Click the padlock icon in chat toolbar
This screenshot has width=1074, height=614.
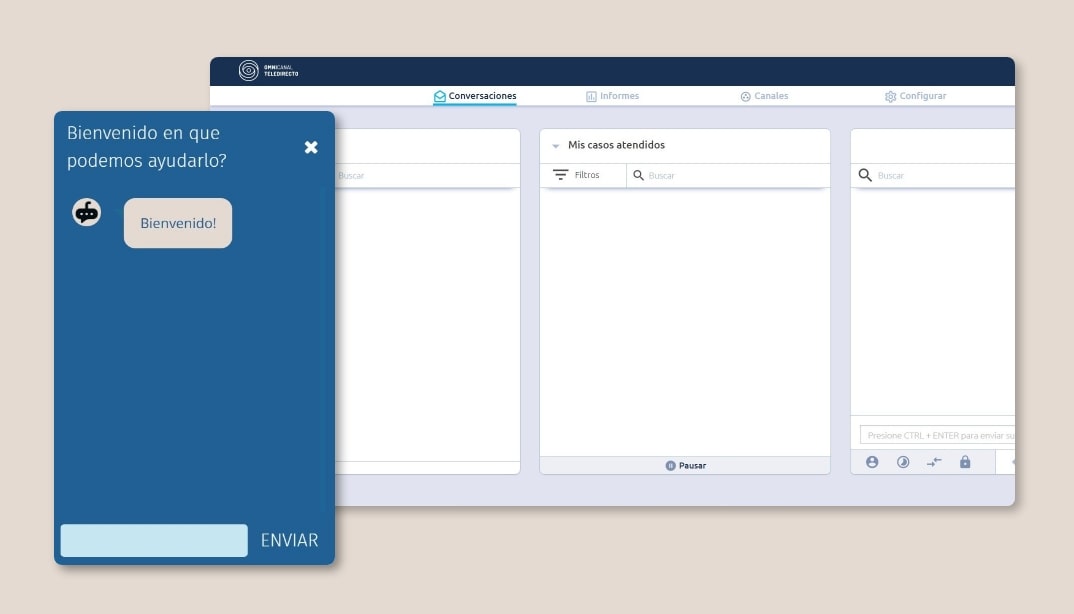(x=965, y=462)
